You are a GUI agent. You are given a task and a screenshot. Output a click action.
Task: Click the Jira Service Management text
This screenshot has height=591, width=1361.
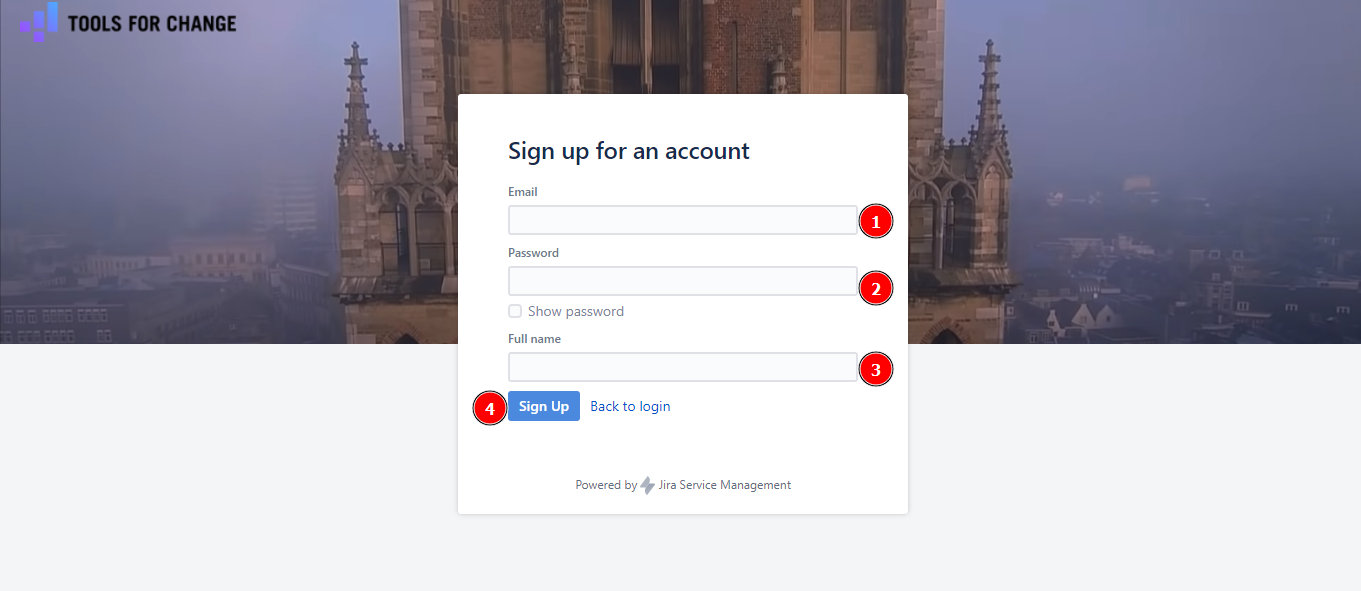725,485
